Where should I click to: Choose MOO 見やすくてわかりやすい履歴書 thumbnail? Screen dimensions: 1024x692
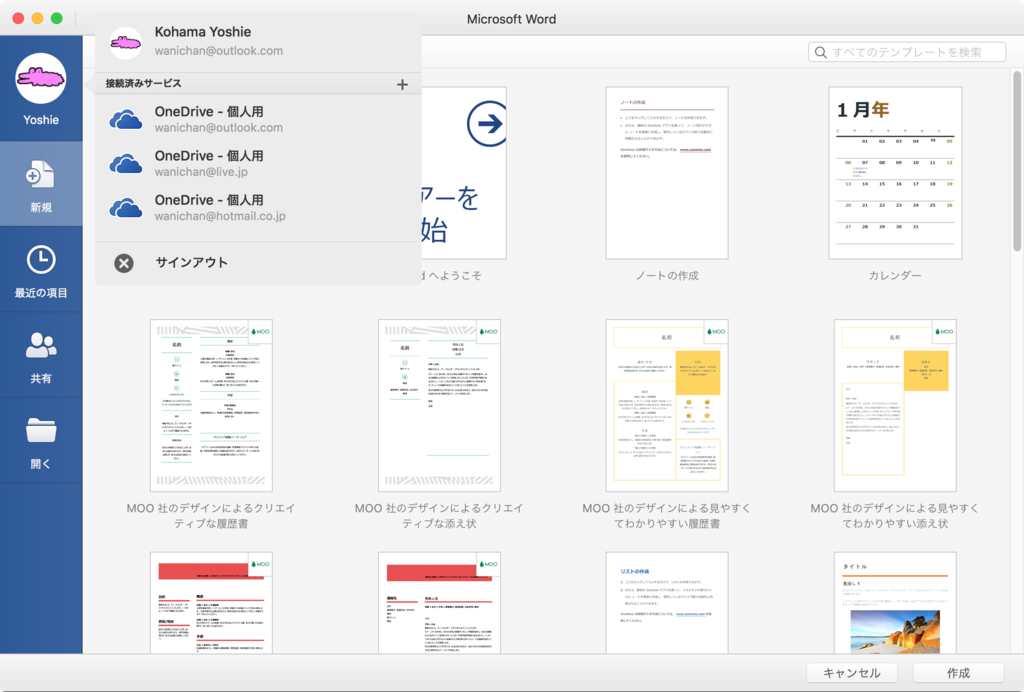pyautogui.click(x=667, y=405)
